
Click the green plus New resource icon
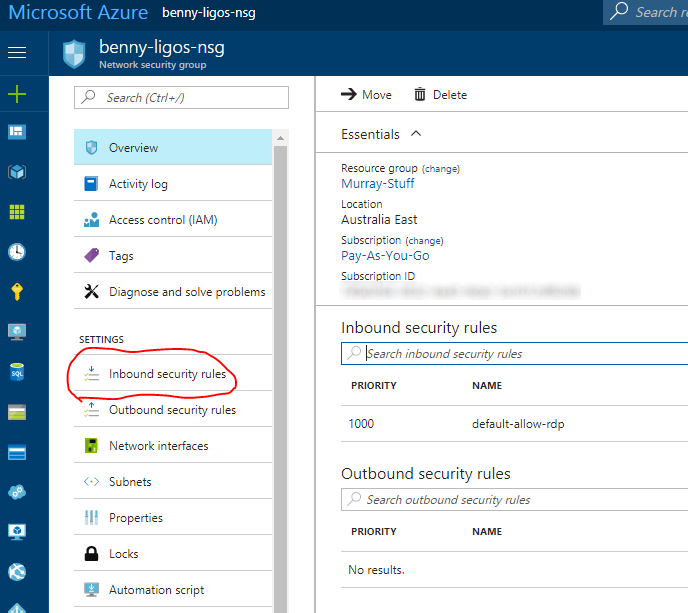(17, 94)
